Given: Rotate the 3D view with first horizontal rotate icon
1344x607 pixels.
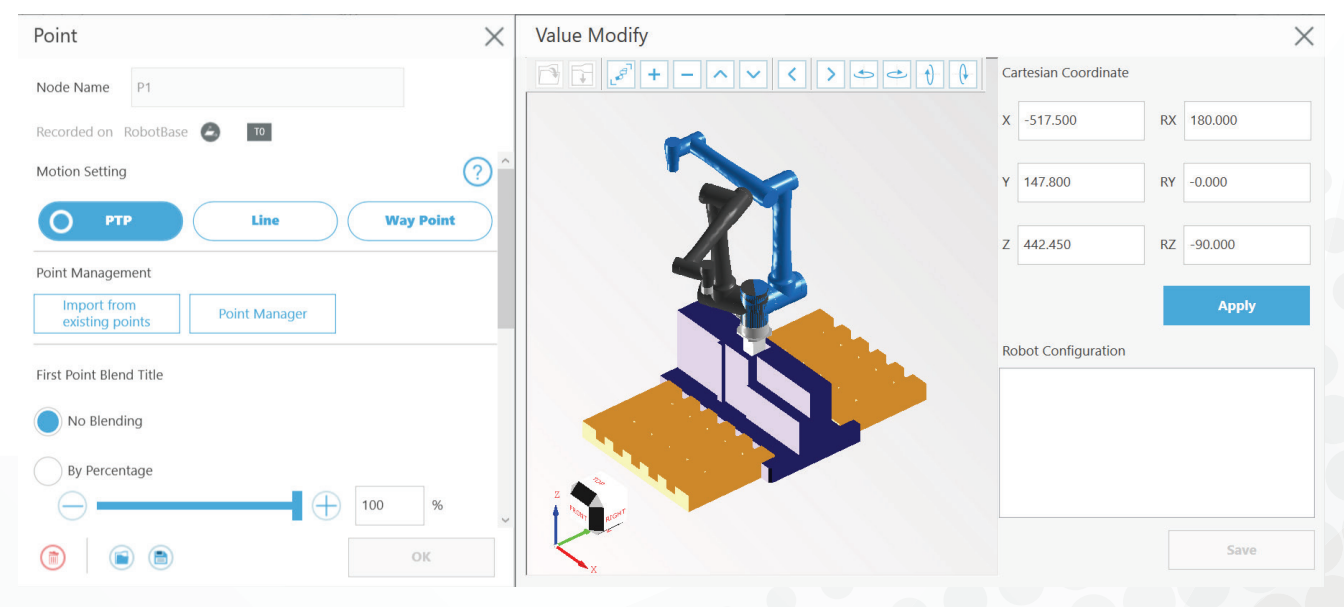Looking at the screenshot, I should pos(864,75).
